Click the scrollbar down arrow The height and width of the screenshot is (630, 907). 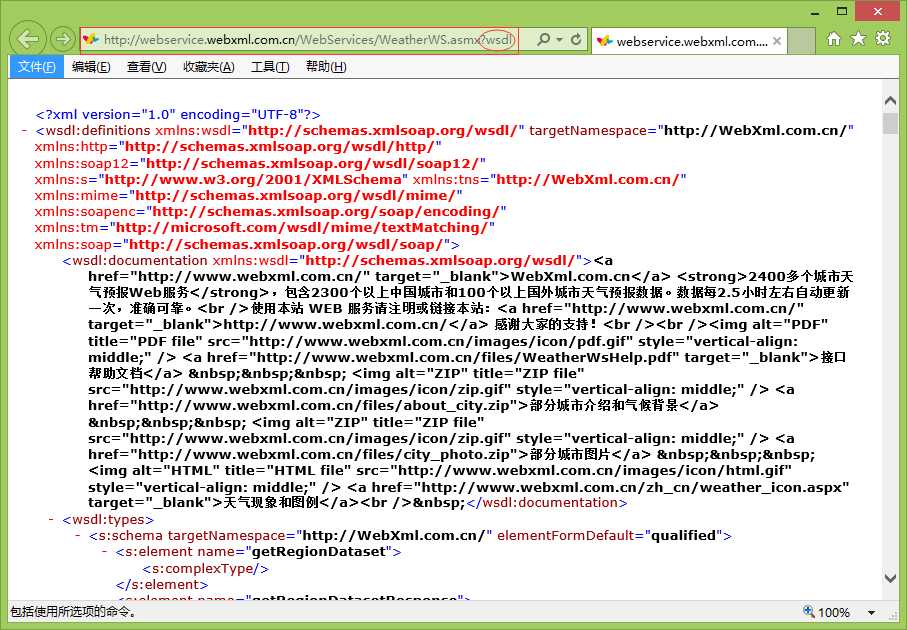point(891,577)
